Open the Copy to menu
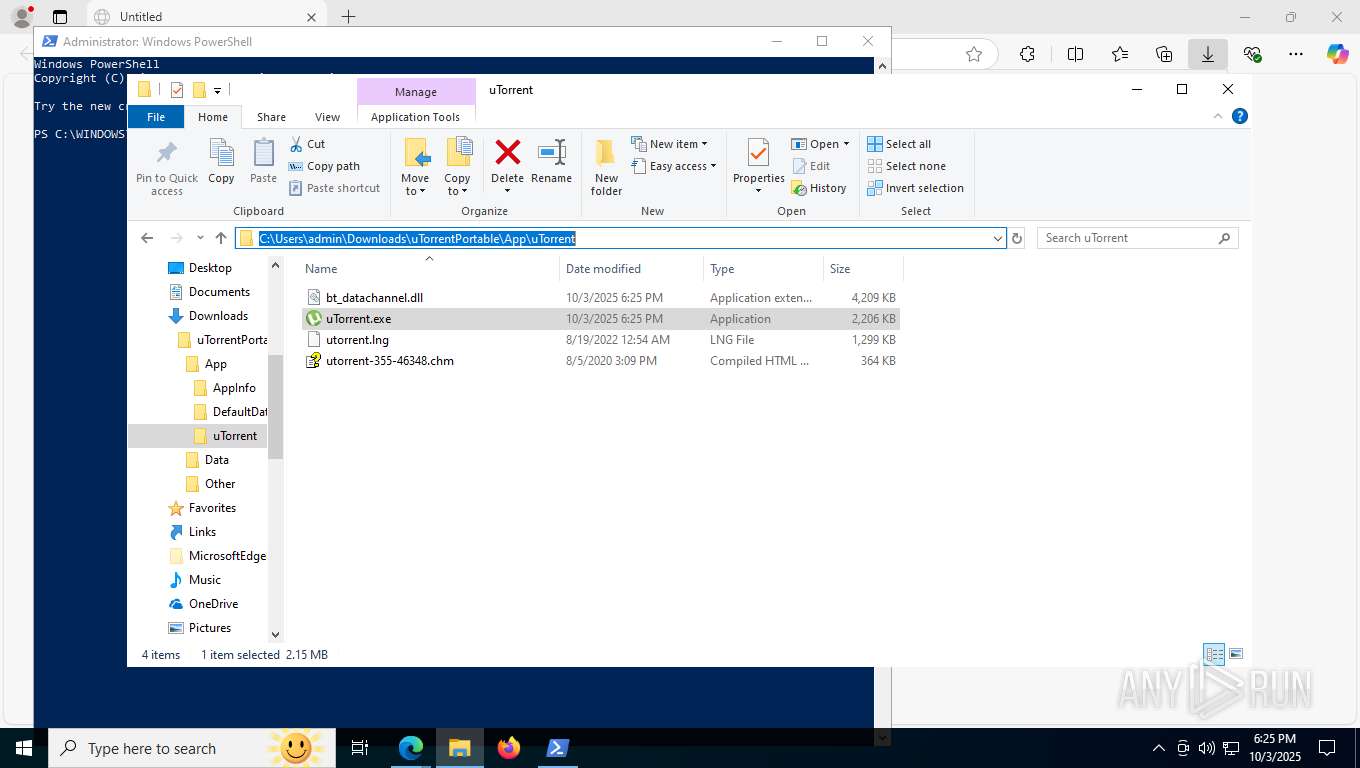This screenshot has width=1360, height=768. [x=457, y=167]
